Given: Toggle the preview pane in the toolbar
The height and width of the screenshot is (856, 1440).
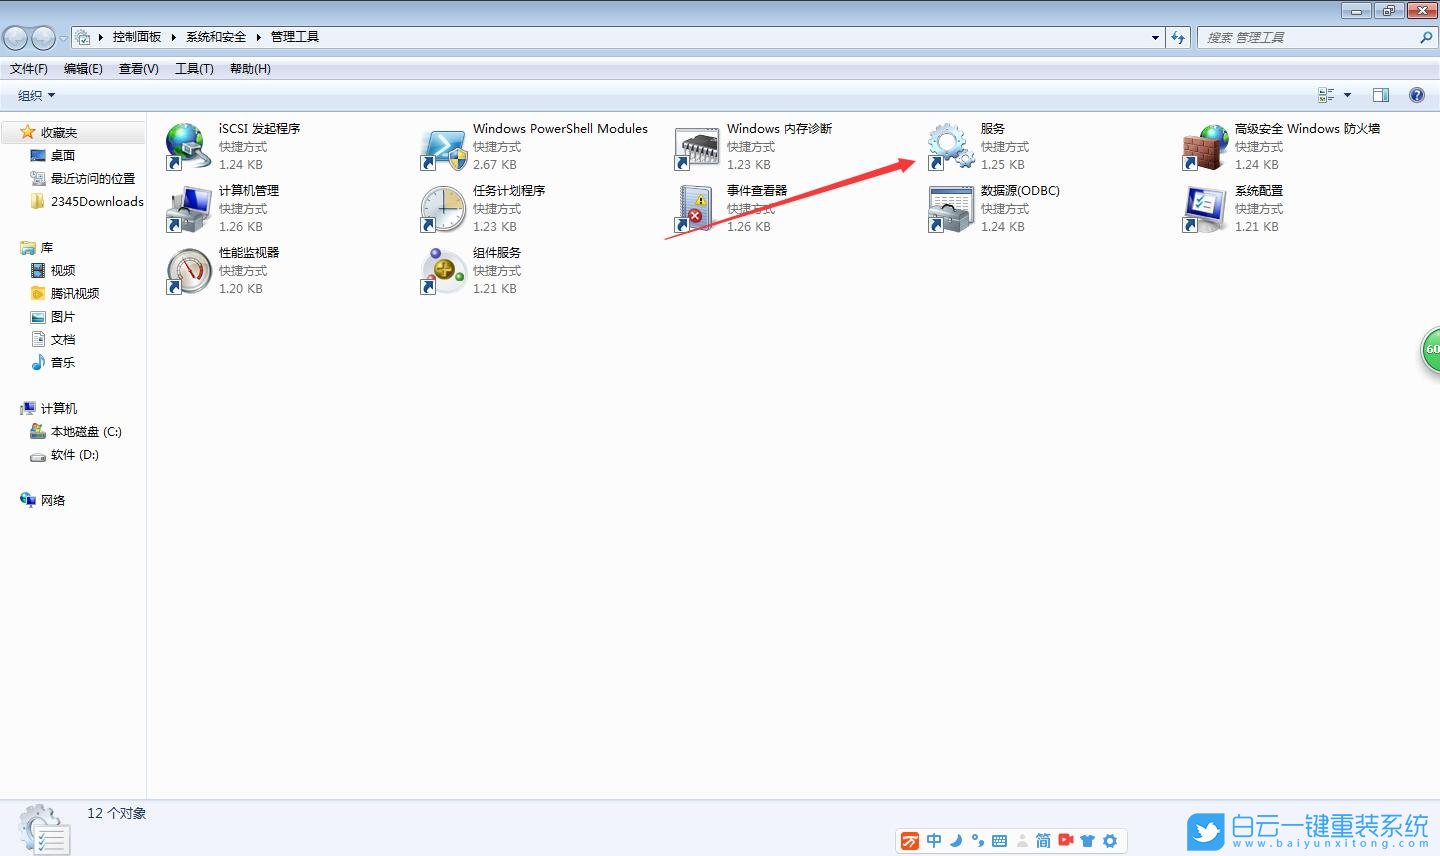Looking at the screenshot, I should pyautogui.click(x=1381, y=94).
